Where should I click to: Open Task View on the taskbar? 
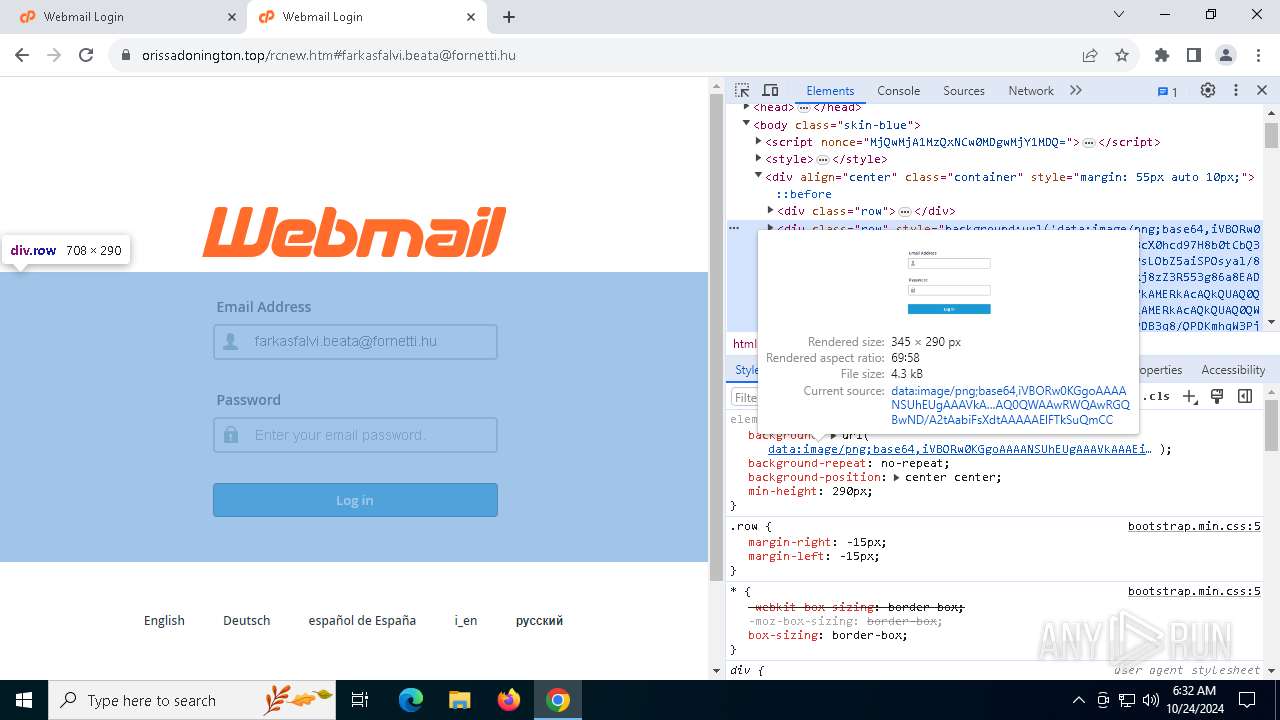point(361,700)
